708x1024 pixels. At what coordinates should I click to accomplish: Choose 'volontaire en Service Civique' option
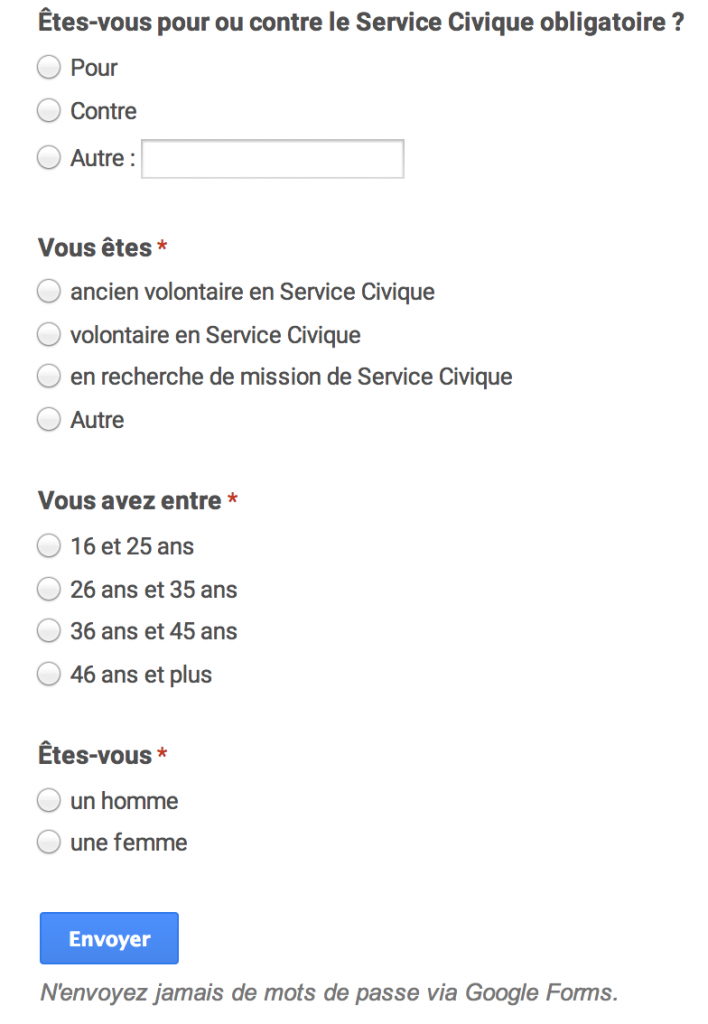coord(49,335)
